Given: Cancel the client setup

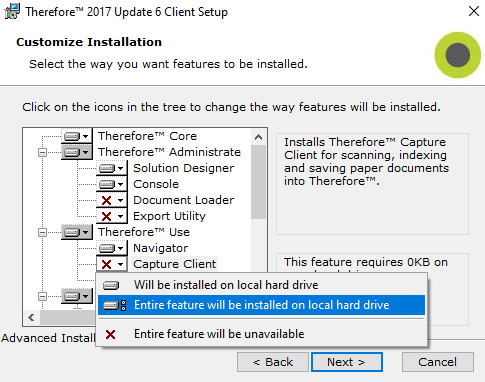Looking at the screenshot, I should coord(438,362).
